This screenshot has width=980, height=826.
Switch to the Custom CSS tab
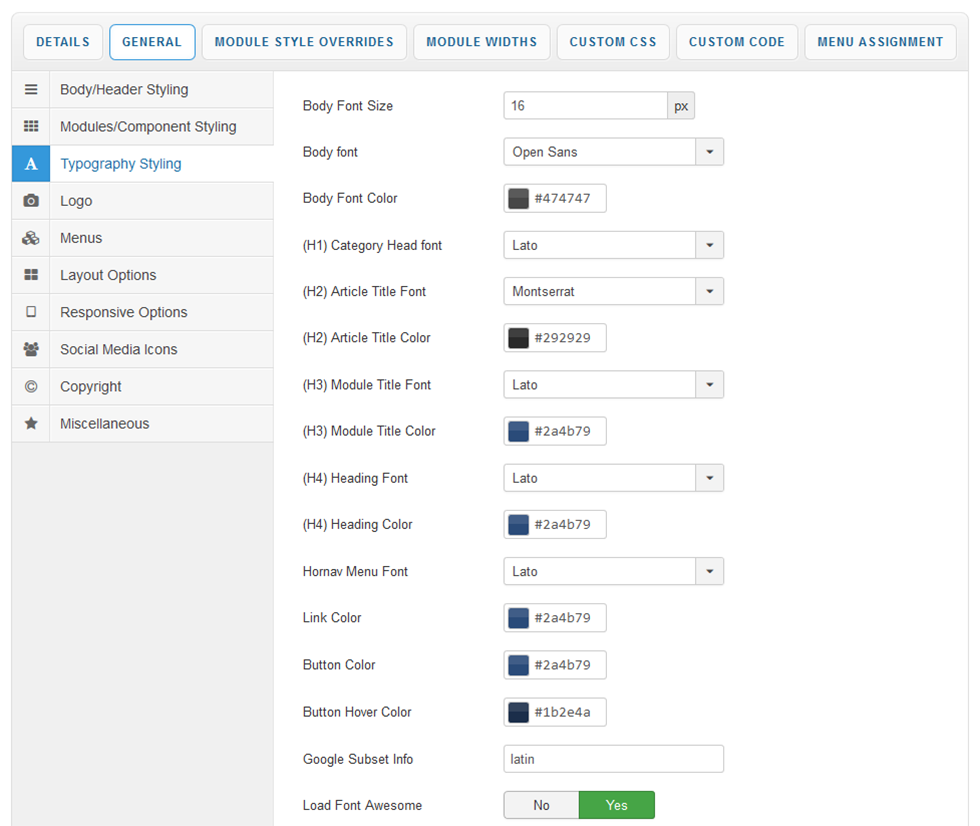click(613, 42)
